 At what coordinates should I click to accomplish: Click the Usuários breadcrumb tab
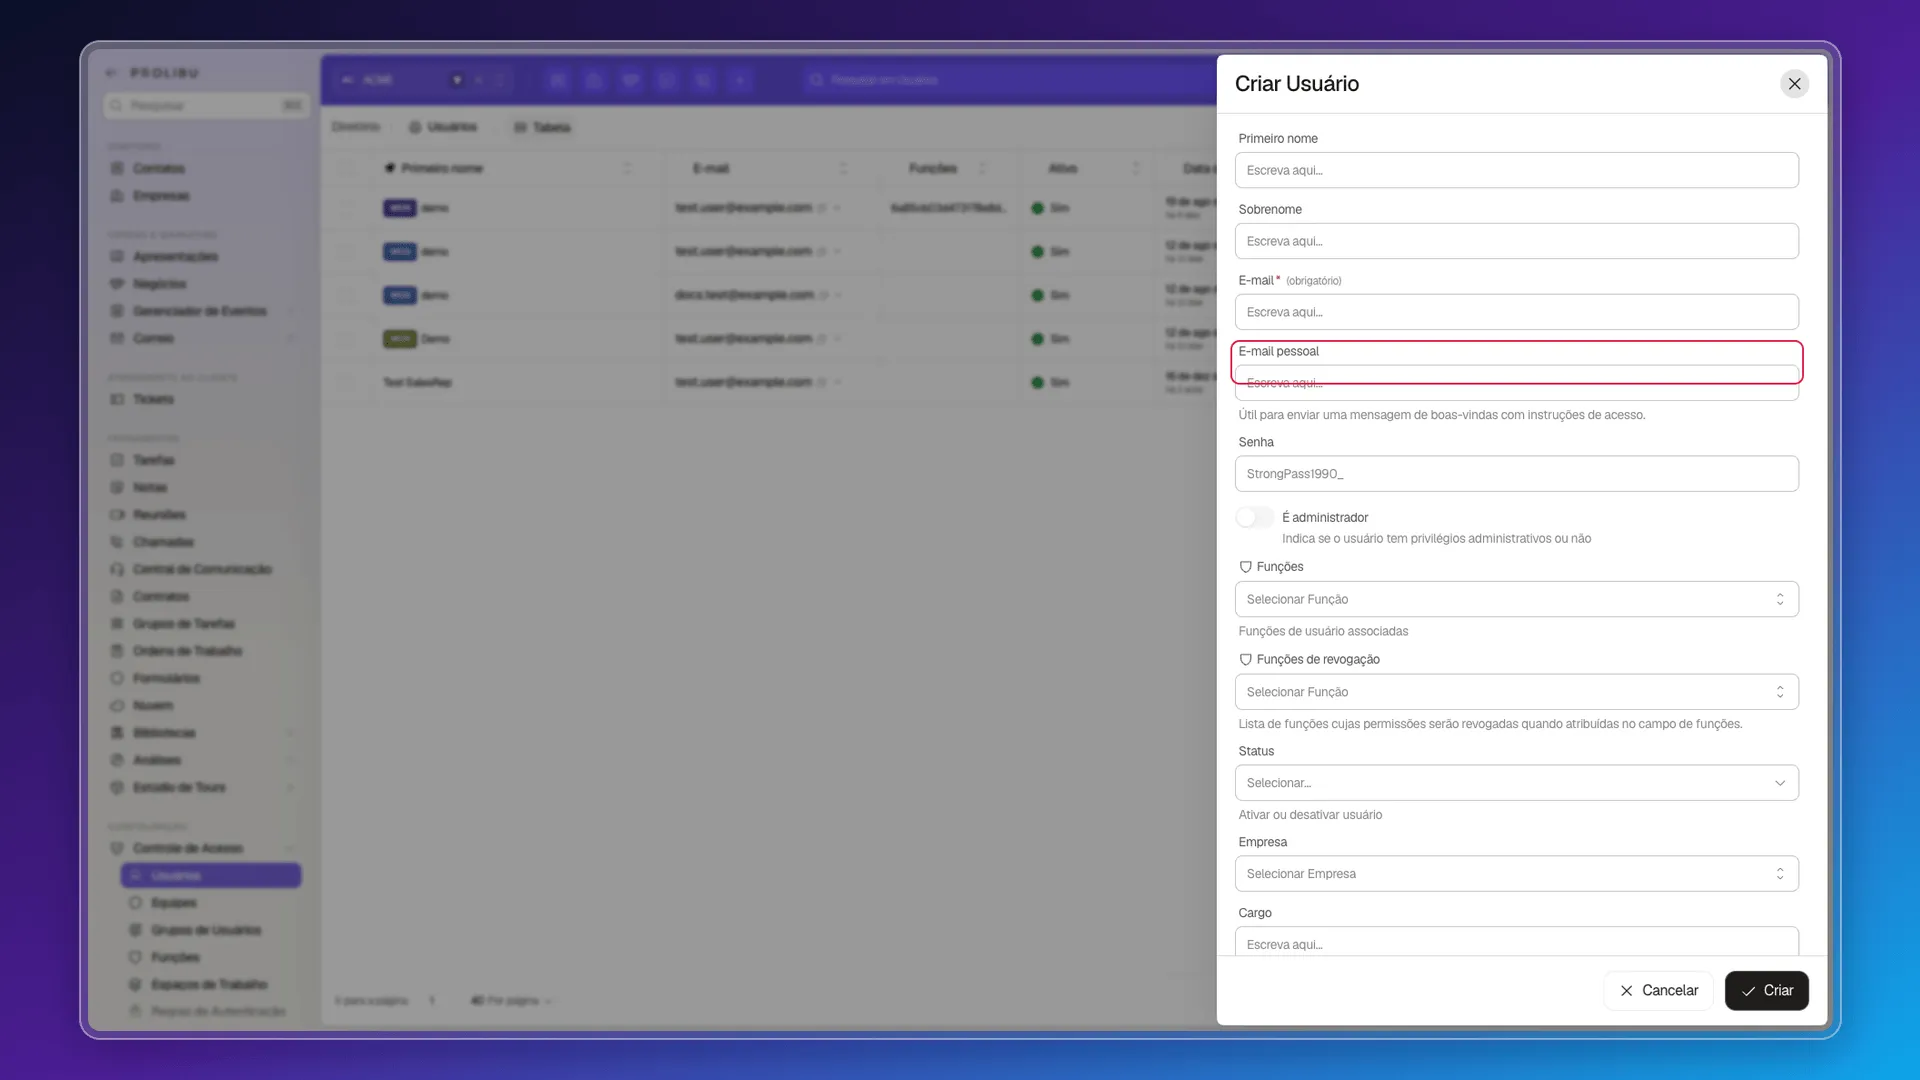443,127
